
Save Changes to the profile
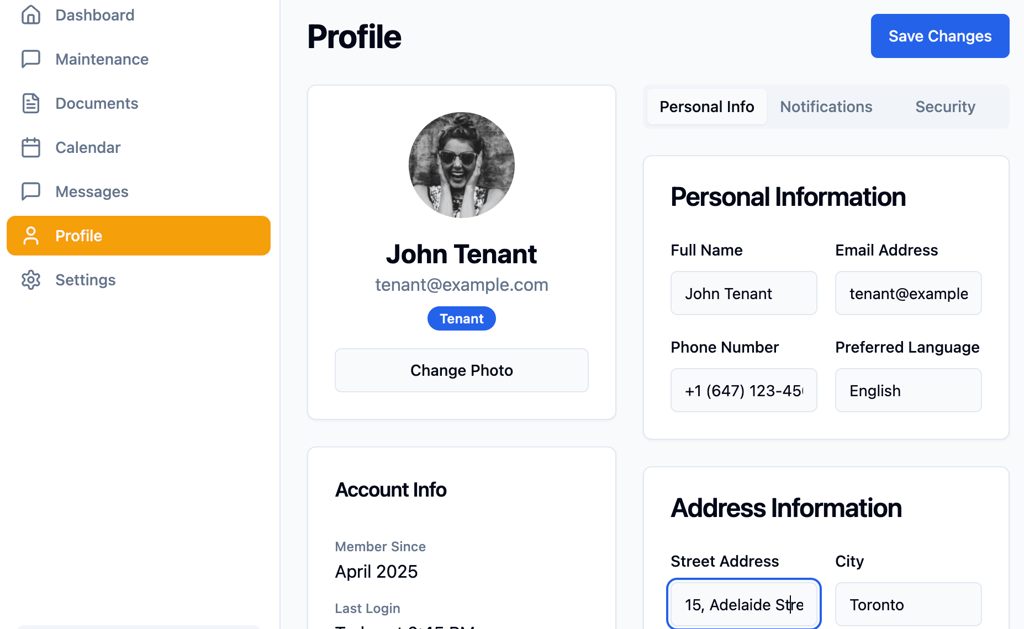point(940,36)
